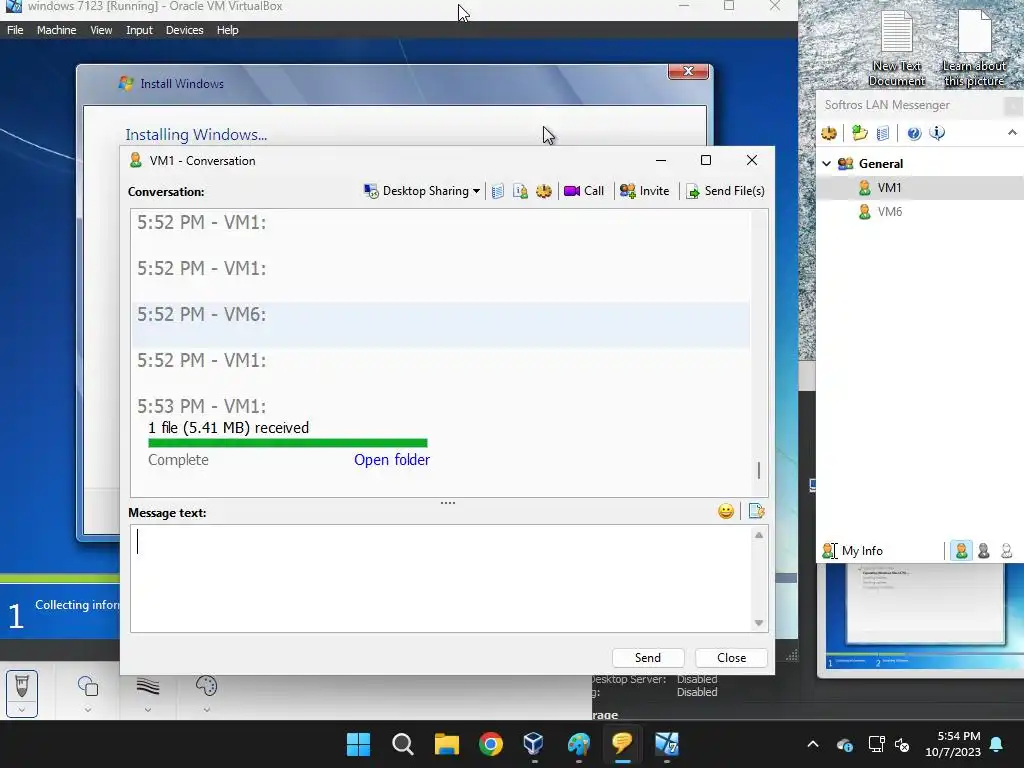Invite another user to the conversation
Image resolution: width=1024 pixels, height=768 pixels.
(x=645, y=191)
